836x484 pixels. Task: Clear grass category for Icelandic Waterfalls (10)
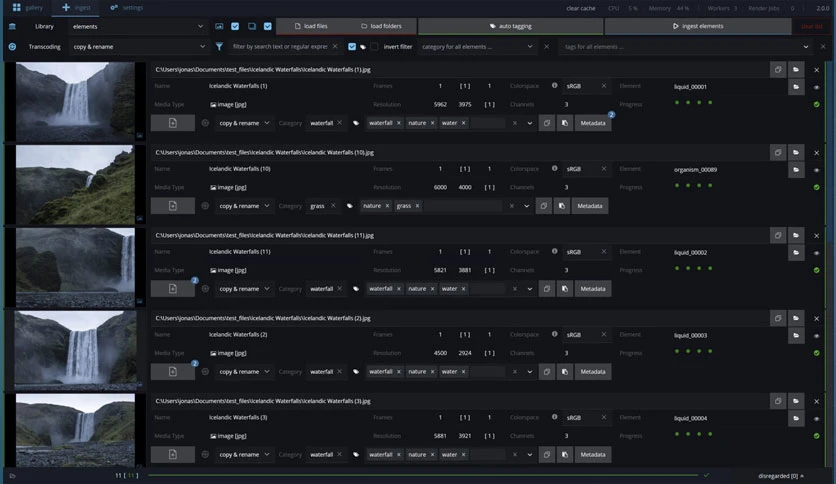pyautogui.click(x=333, y=205)
